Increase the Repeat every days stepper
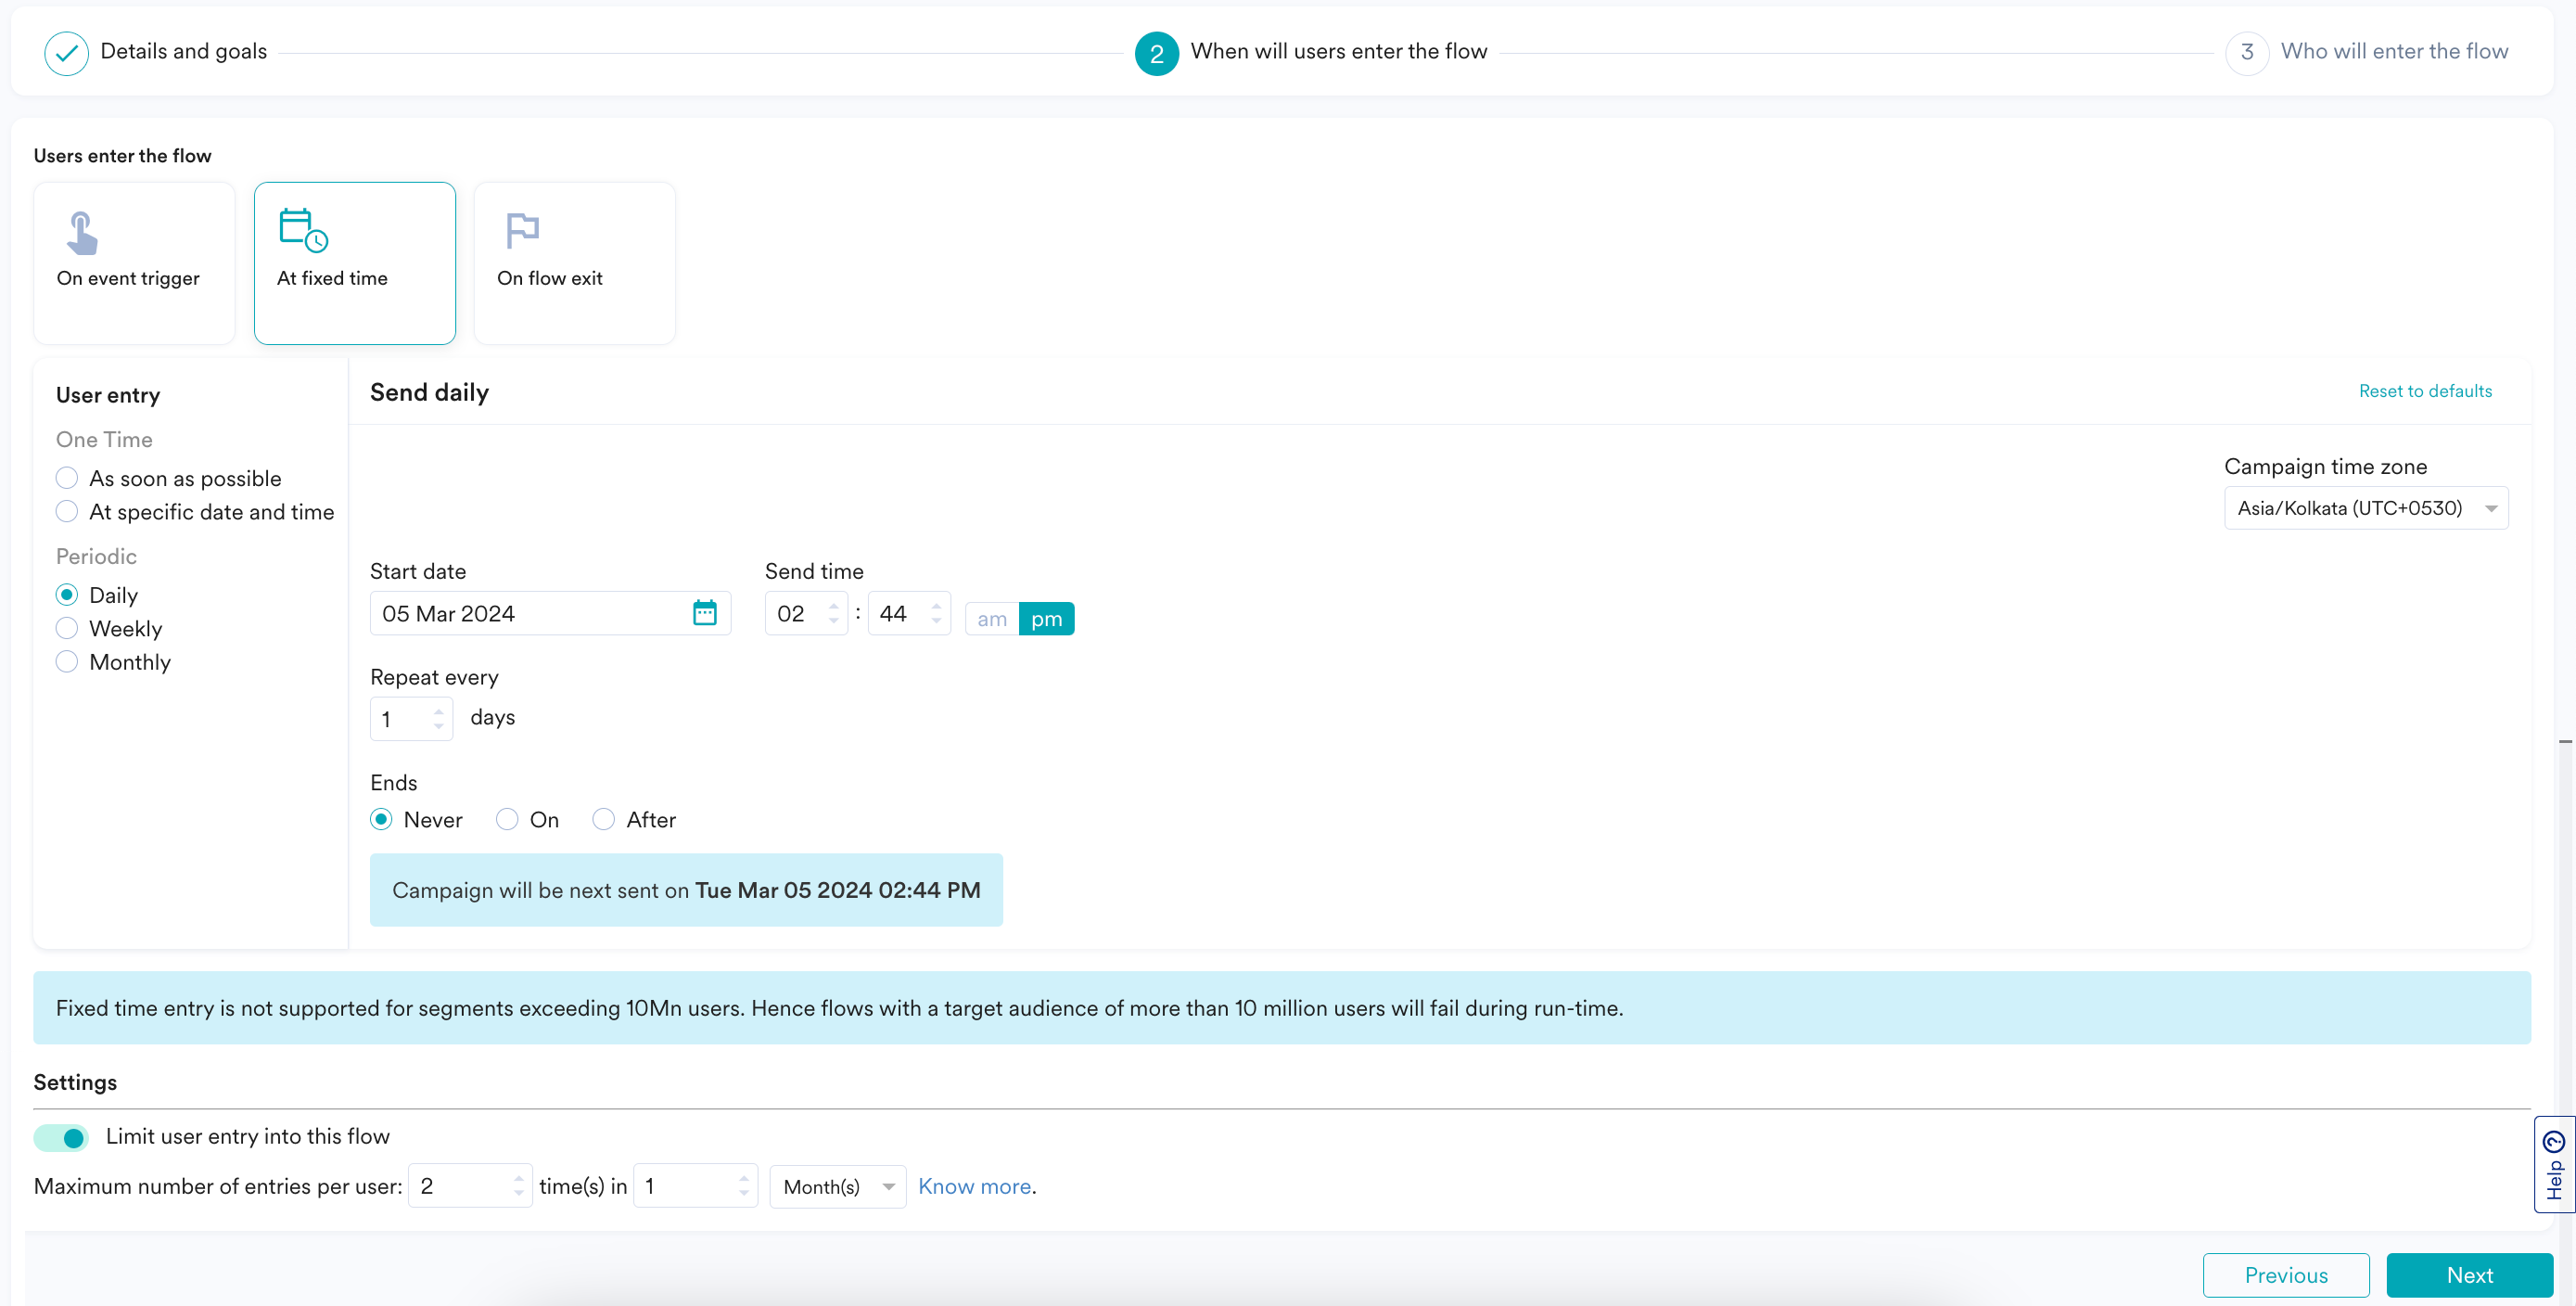The width and height of the screenshot is (2576, 1306). [438, 711]
